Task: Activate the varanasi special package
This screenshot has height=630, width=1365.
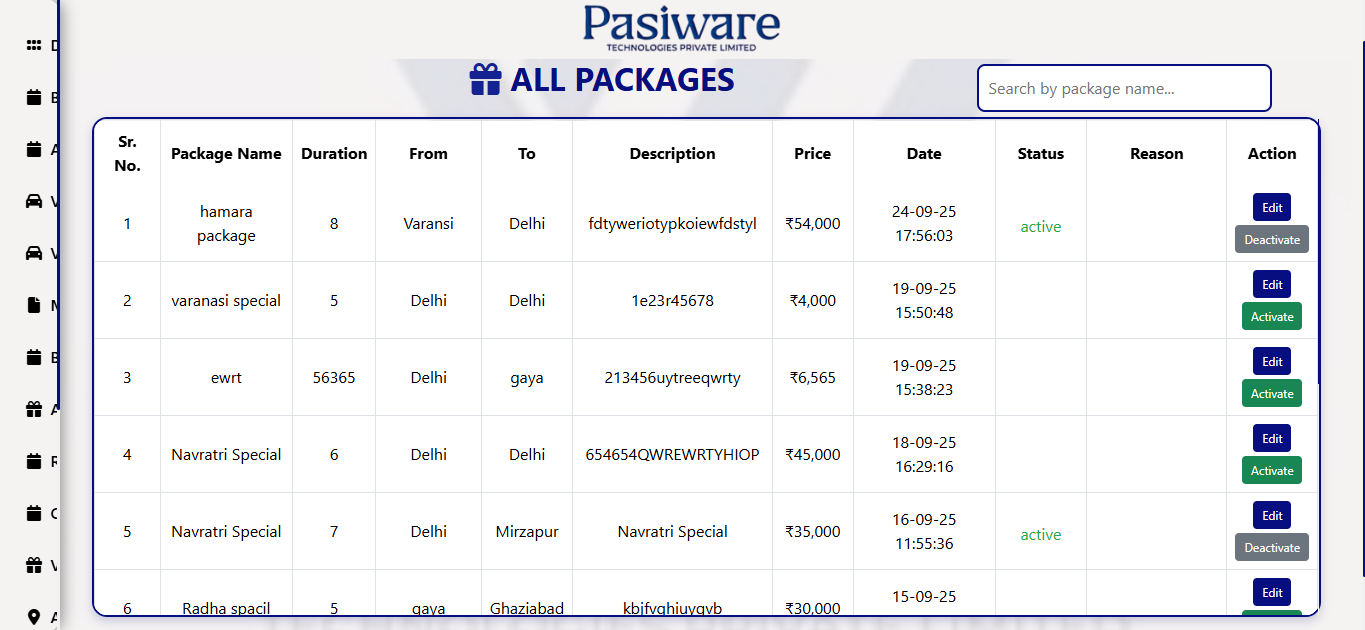Action: pos(1271,316)
